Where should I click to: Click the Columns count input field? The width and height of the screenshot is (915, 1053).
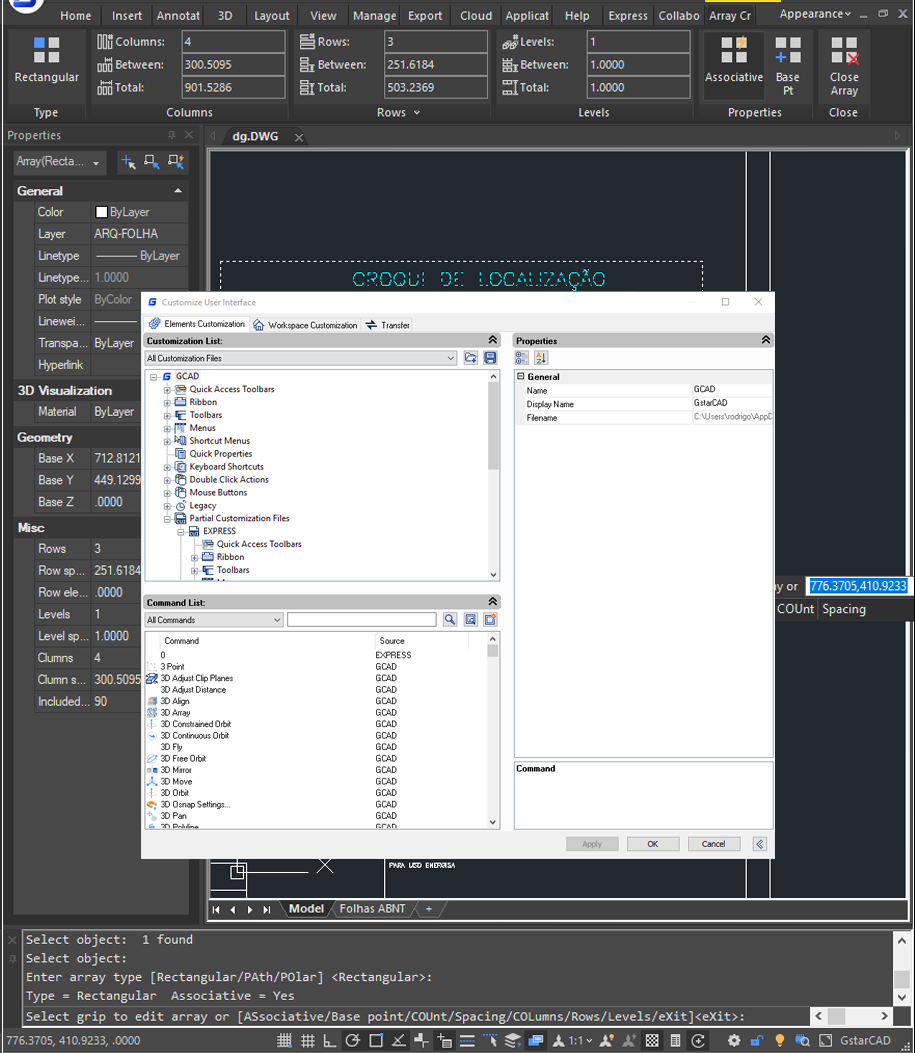tap(233, 42)
